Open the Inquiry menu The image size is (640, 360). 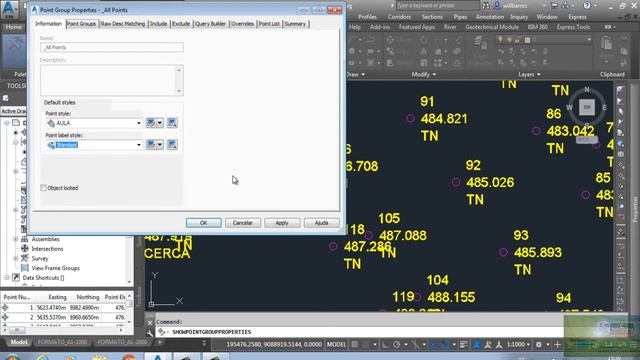coord(519,17)
